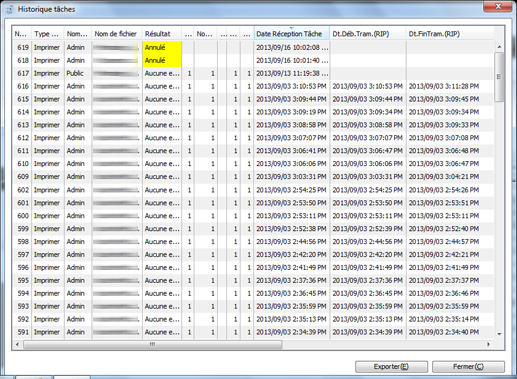Select job number 616
This screenshot has width=517, height=379.
tap(23, 86)
